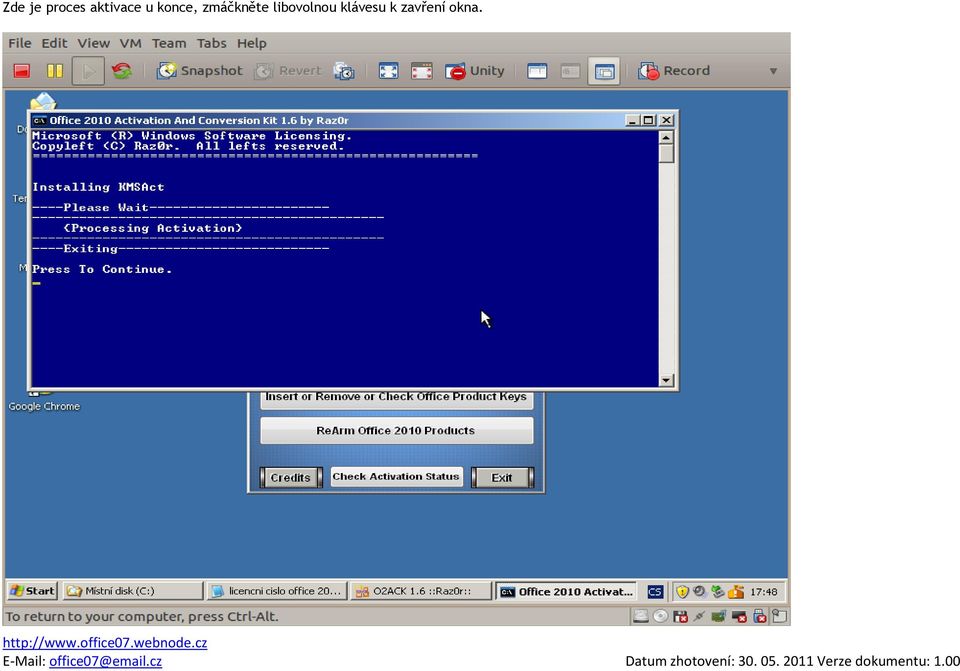Click the ReArm Office 2010 Products button

pyautogui.click(x=396, y=430)
